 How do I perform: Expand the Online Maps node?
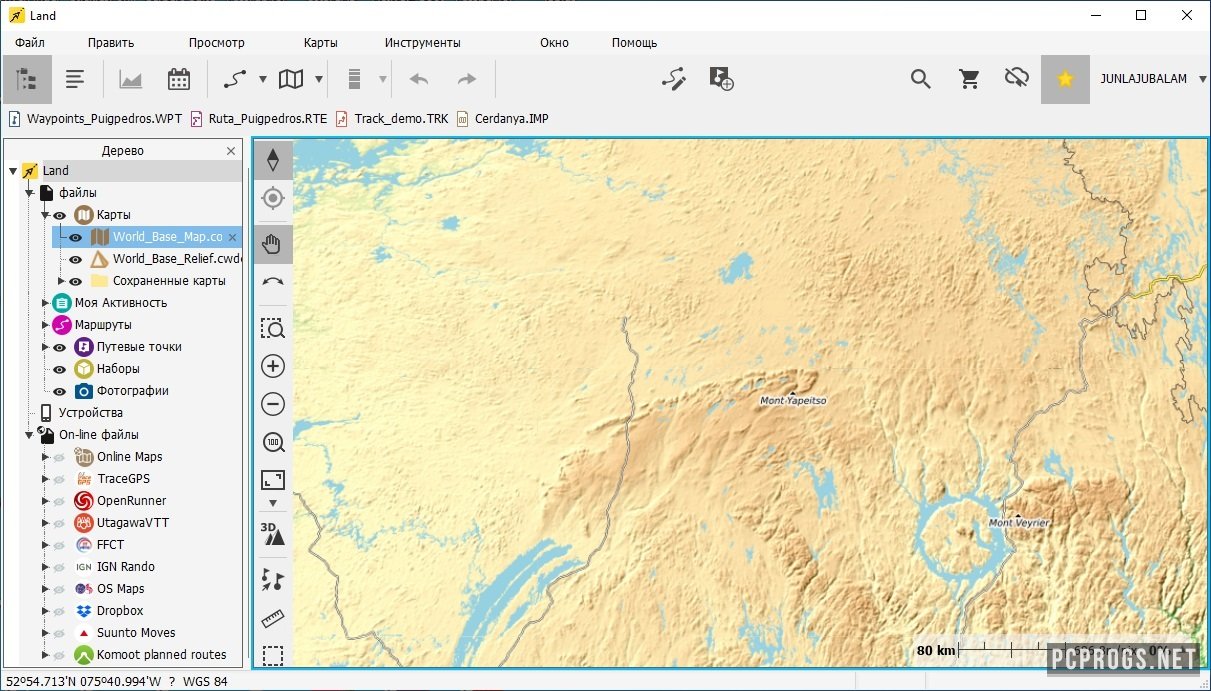[x=45, y=457]
